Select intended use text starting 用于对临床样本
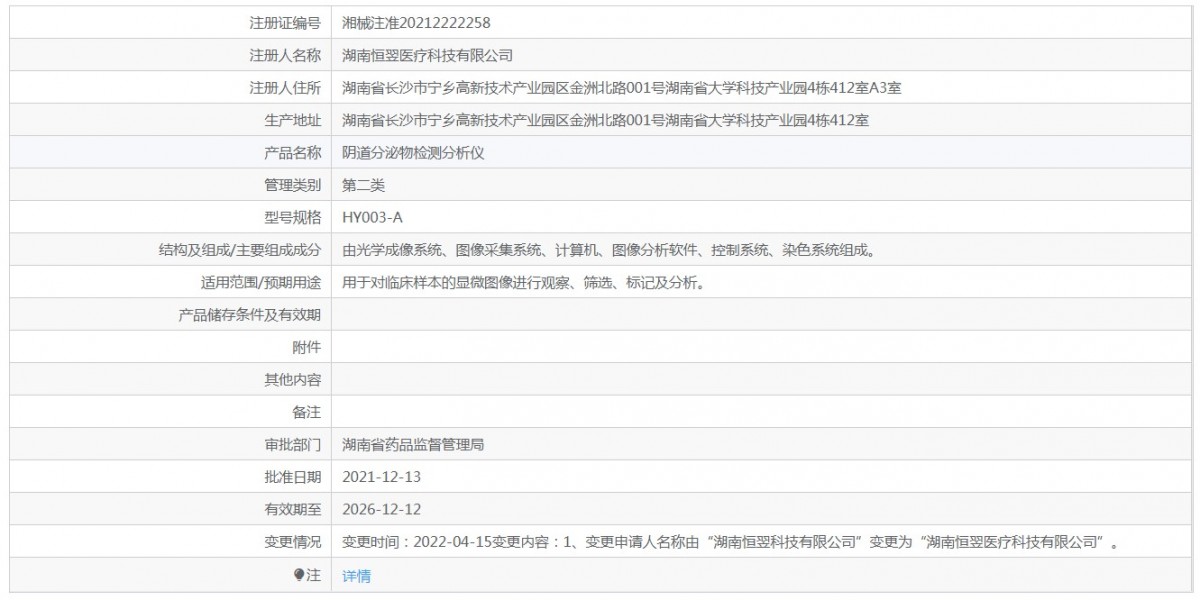 click(525, 283)
